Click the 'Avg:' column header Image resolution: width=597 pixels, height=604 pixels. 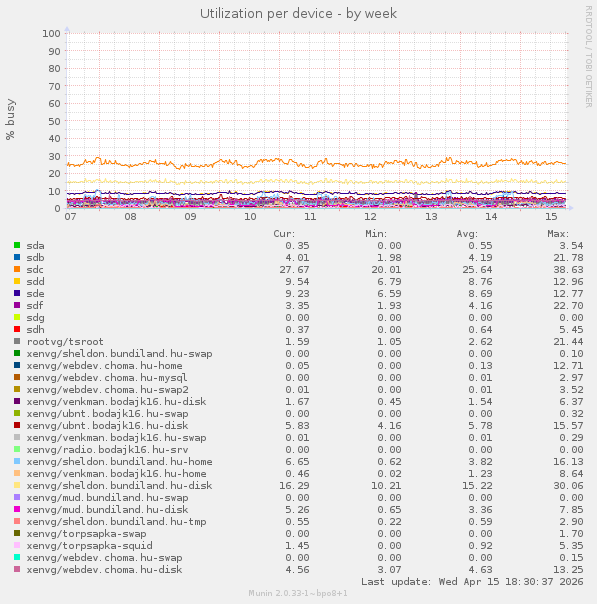coord(467,234)
